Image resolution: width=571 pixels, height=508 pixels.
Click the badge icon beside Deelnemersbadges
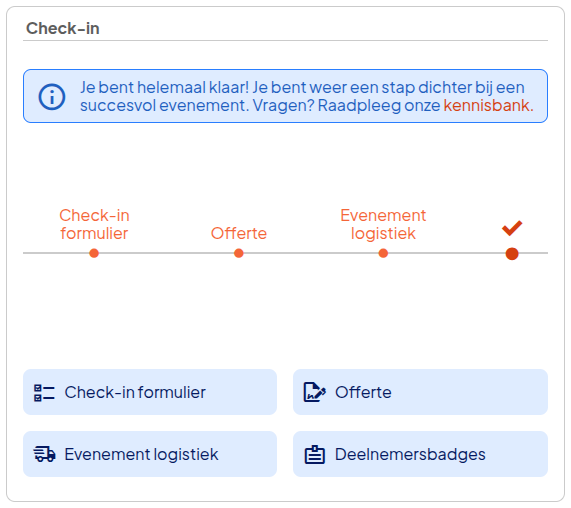[315, 454]
